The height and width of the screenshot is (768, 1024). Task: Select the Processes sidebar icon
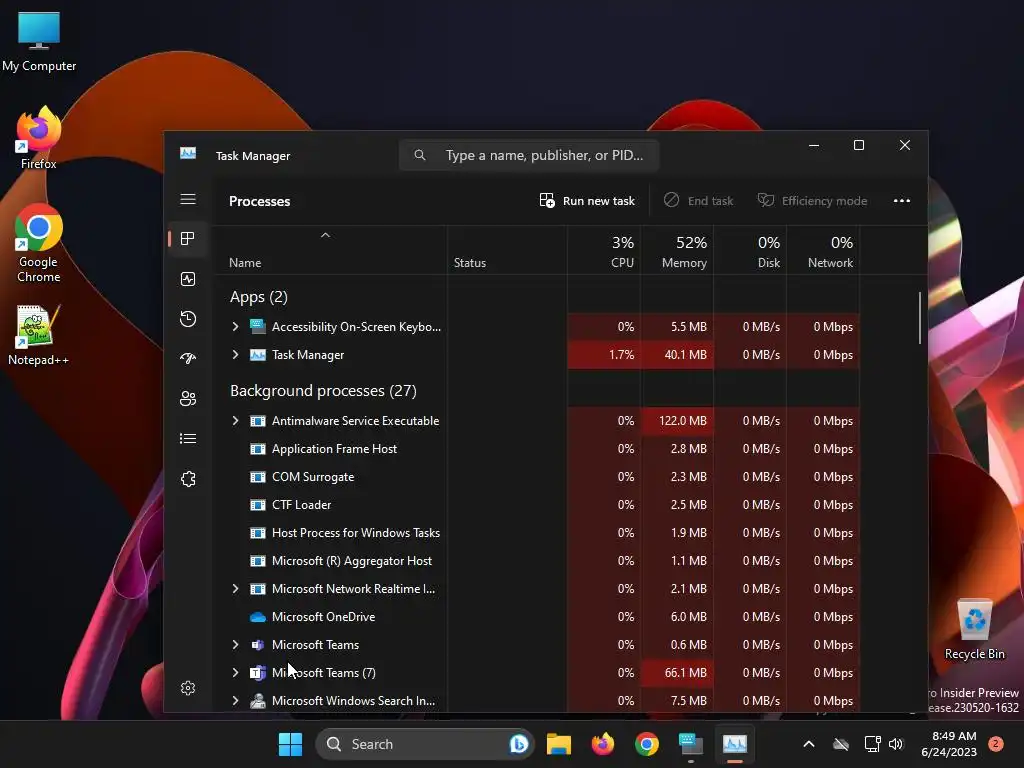(188, 239)
